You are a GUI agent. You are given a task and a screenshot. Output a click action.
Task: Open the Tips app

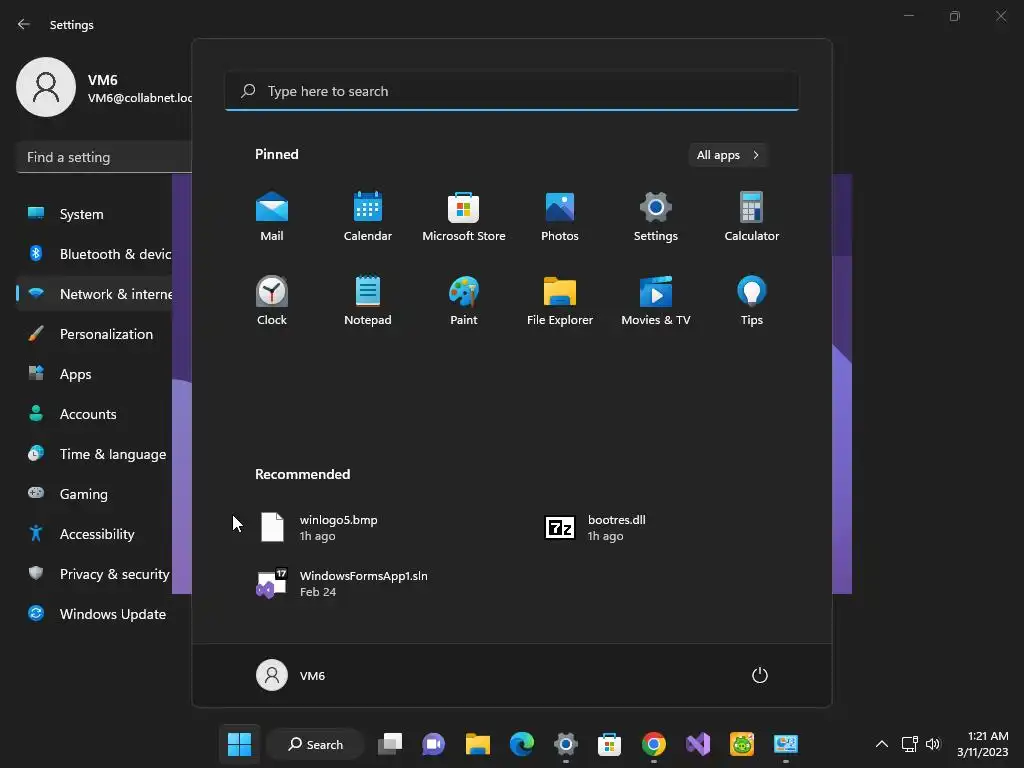click(752, 300)
